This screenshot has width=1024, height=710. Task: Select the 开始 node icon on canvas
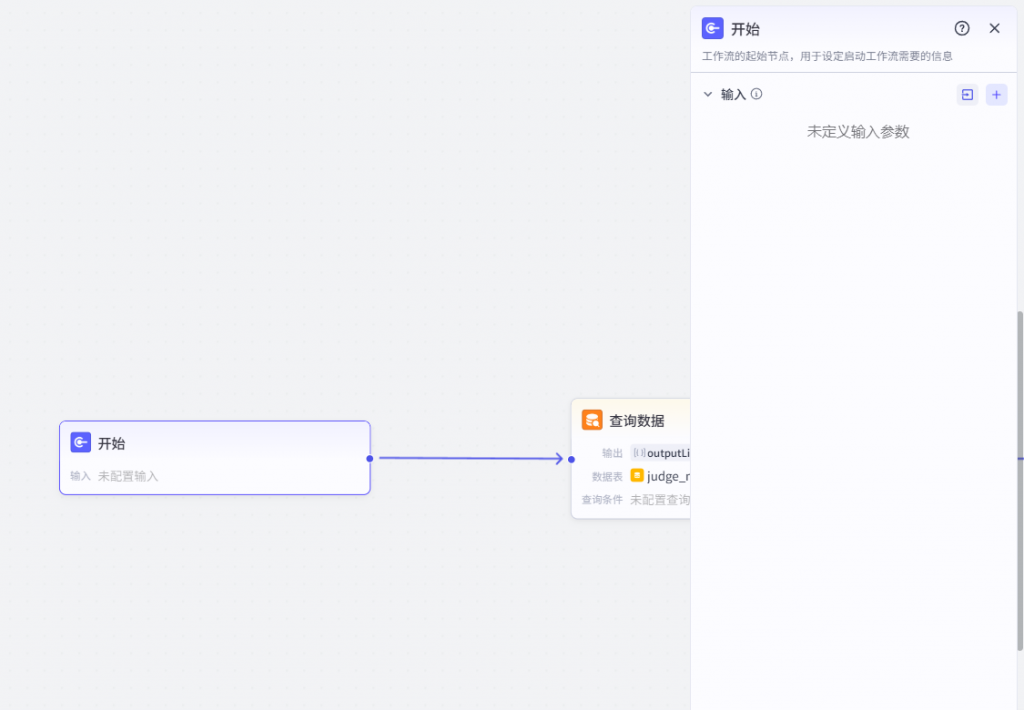[80, 442]
